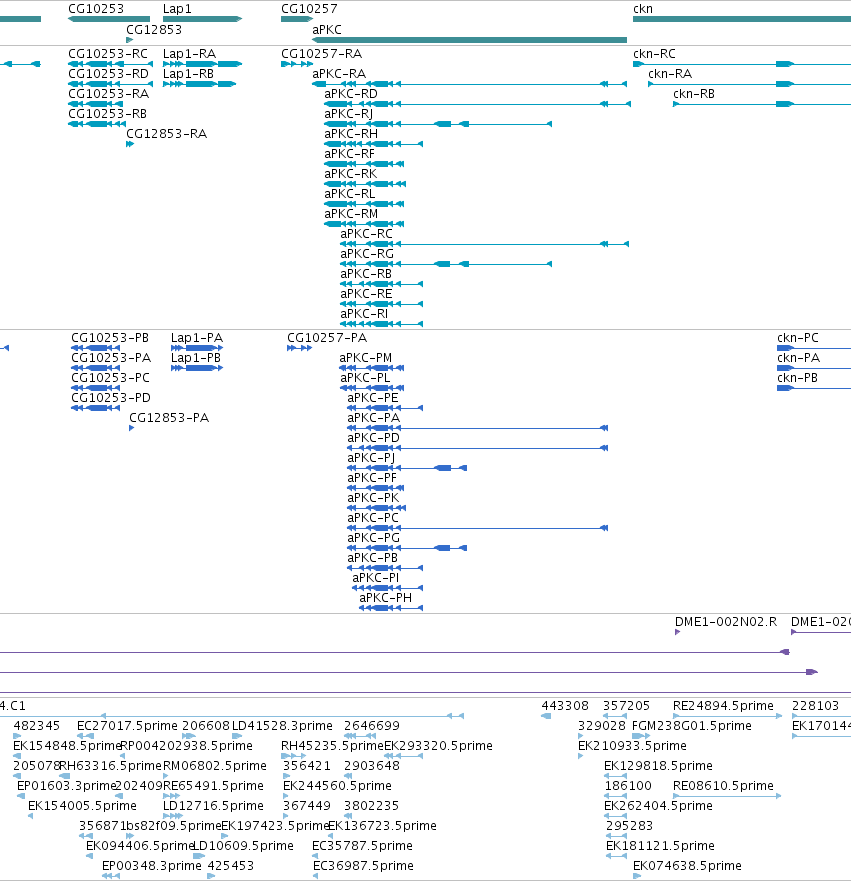
Task: Open the ckn-RB transcript label
Action: click(x=694, y=94)
